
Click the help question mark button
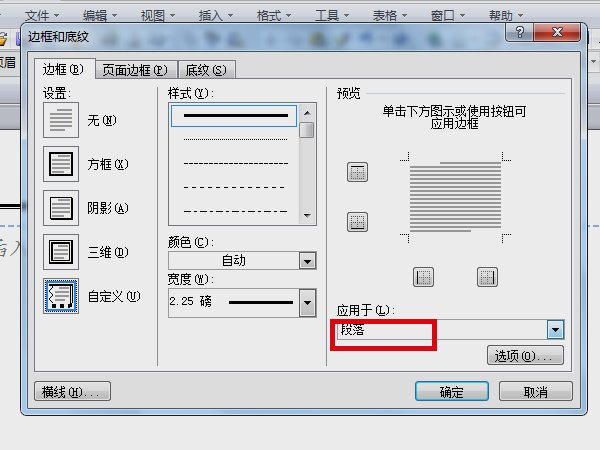520,32
